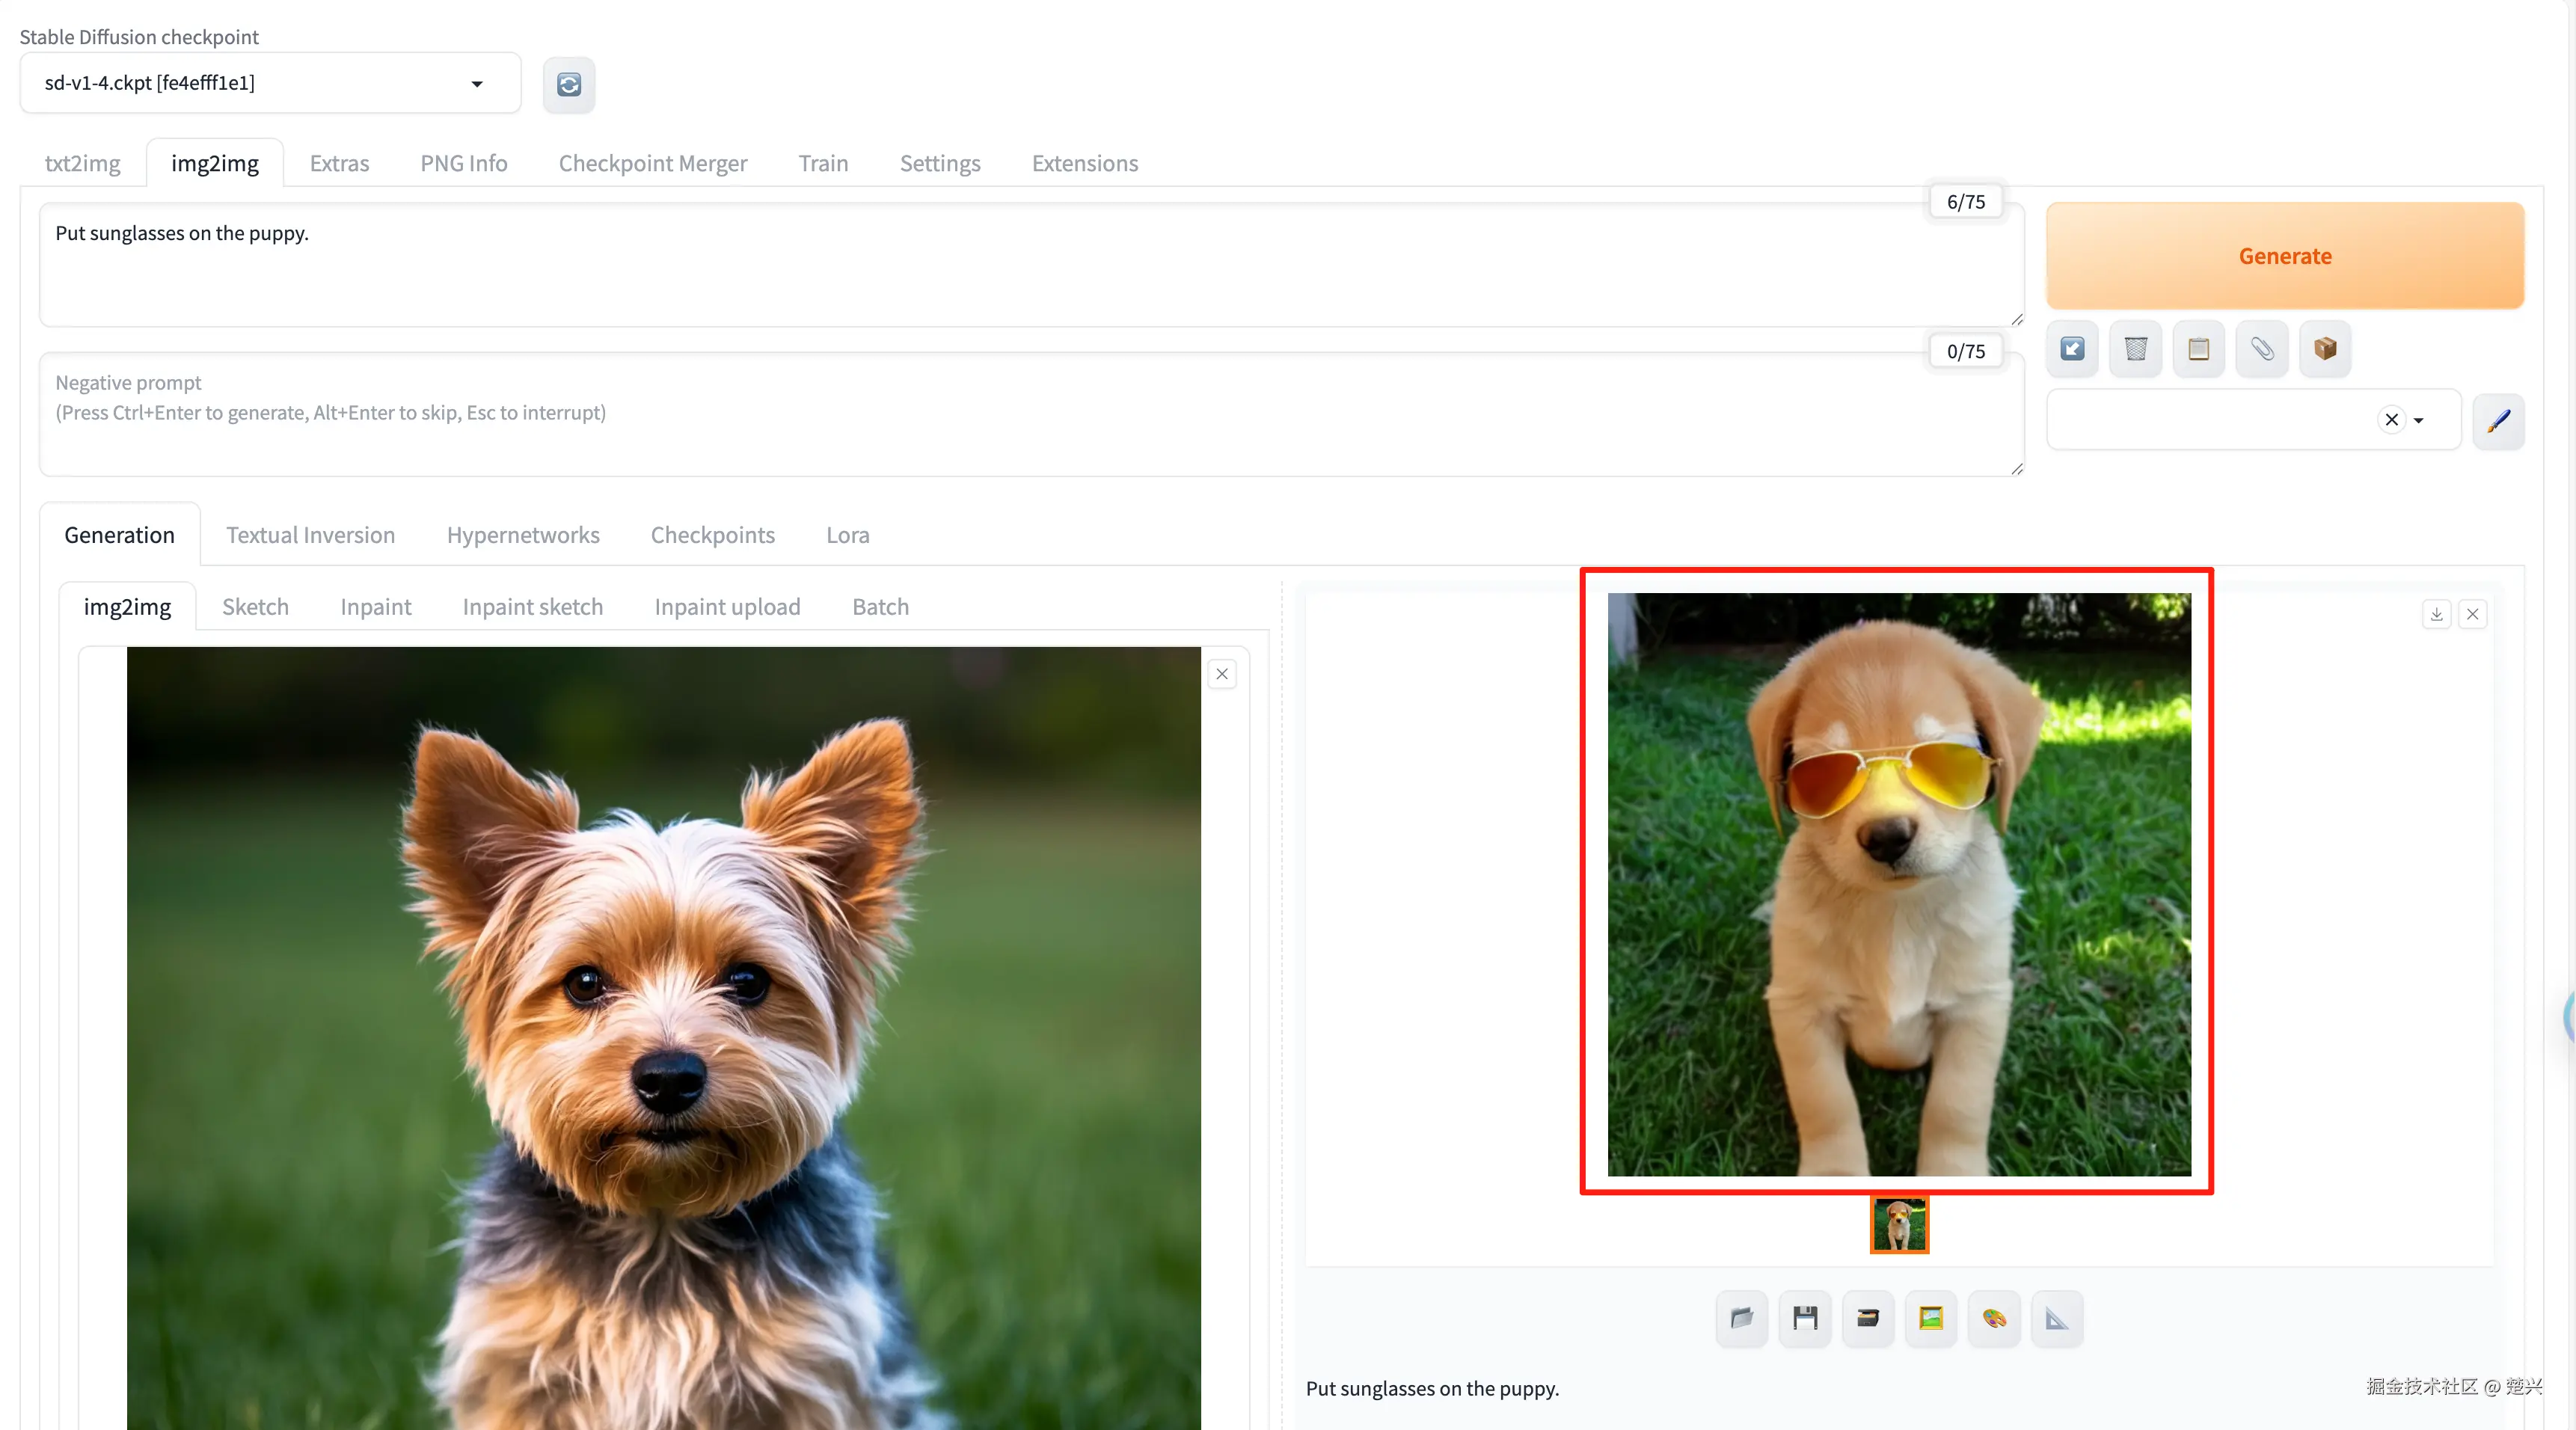The image size is (2576, 1430).
Task: Switch to the txt2img tab
Action: click(x=82, y=163)
